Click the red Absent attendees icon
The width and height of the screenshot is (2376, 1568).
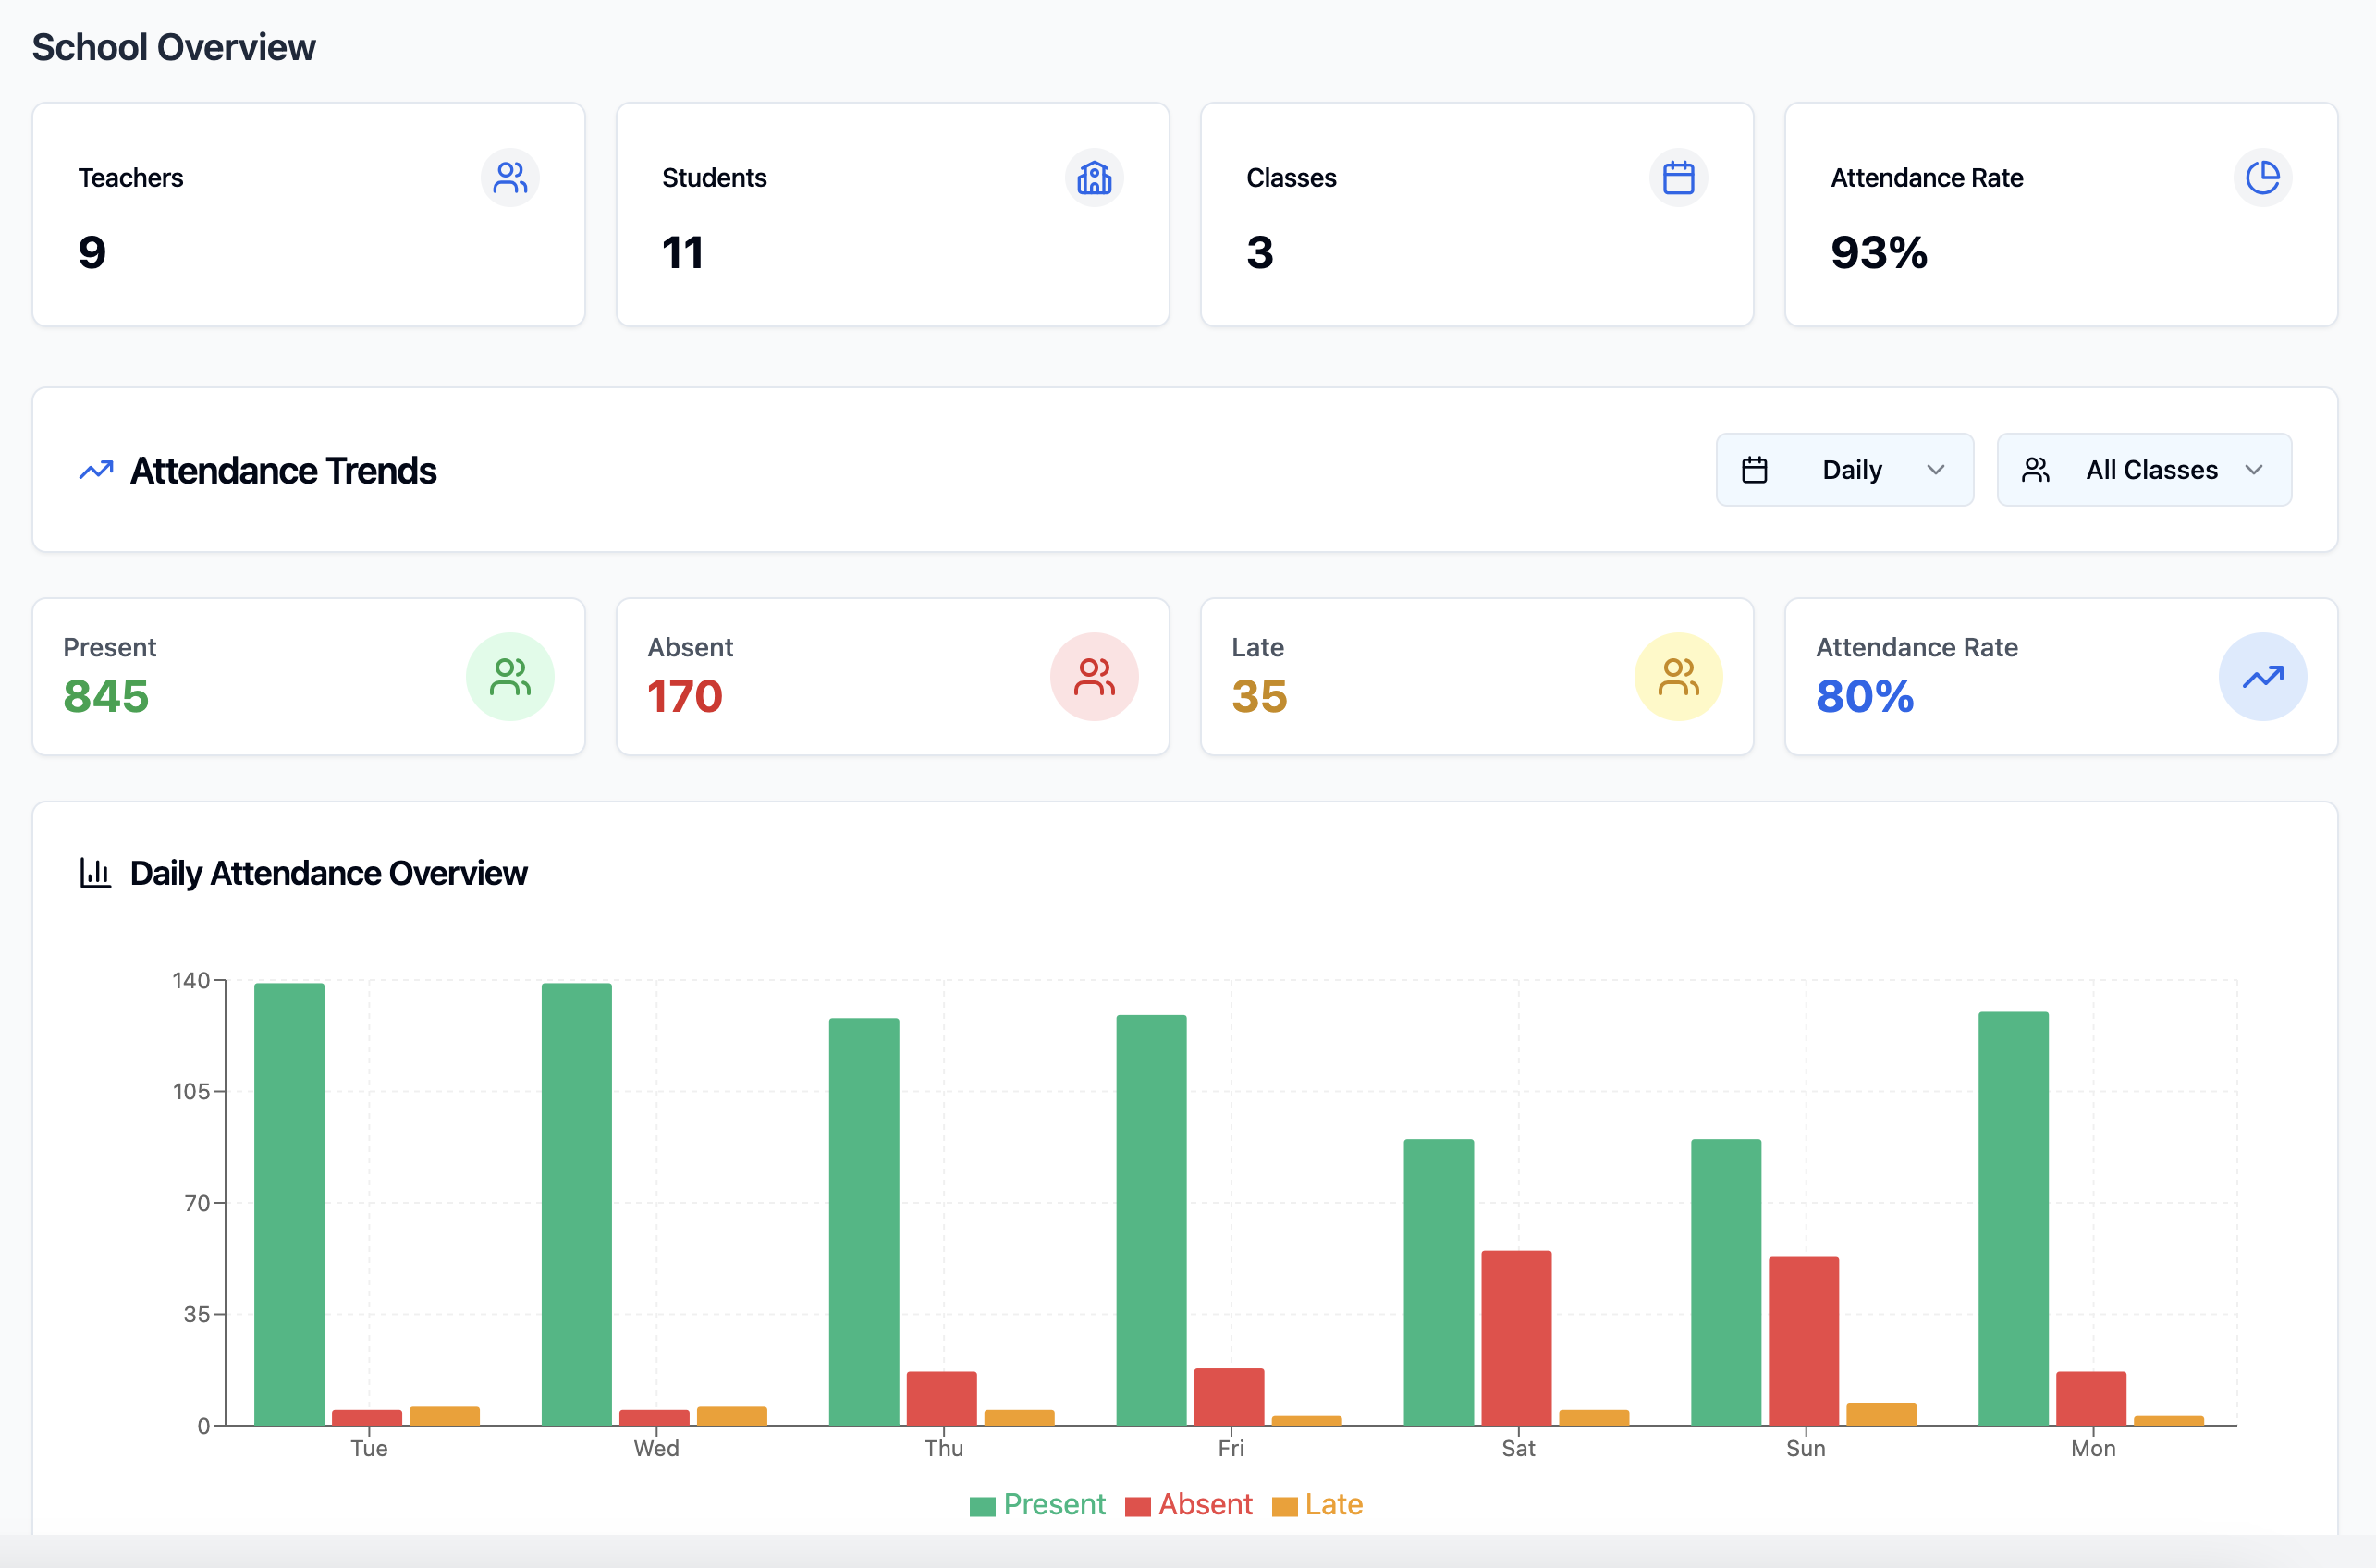coord(1095,676)
